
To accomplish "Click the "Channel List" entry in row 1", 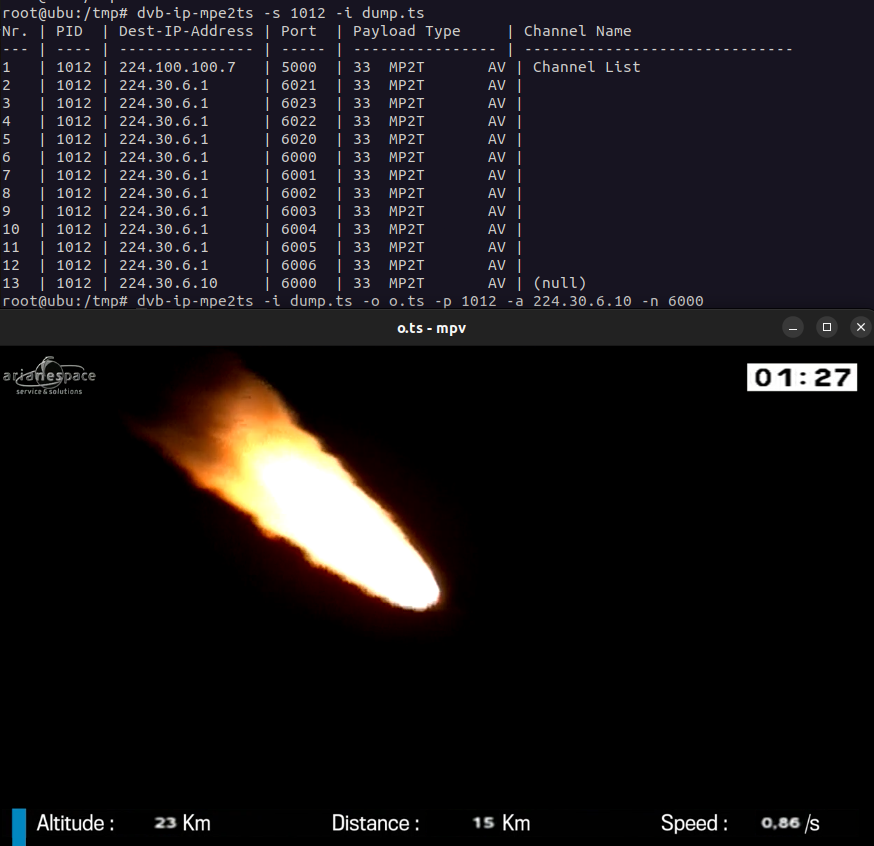I will click(586, 67).
